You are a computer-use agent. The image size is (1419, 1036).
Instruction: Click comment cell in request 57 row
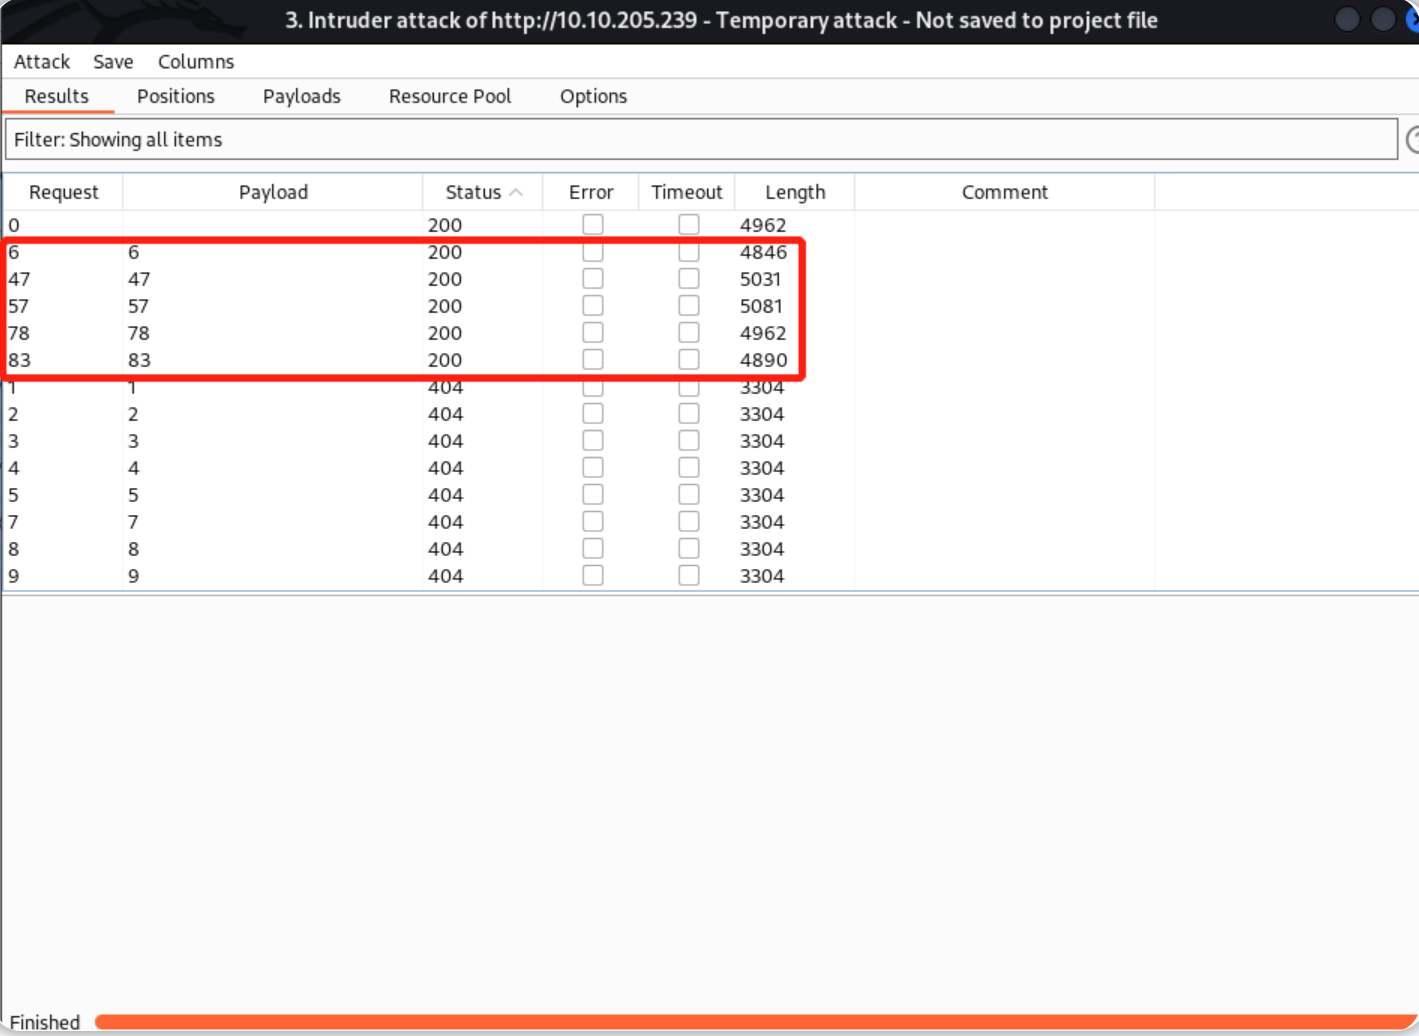(x=1005, y=306)
